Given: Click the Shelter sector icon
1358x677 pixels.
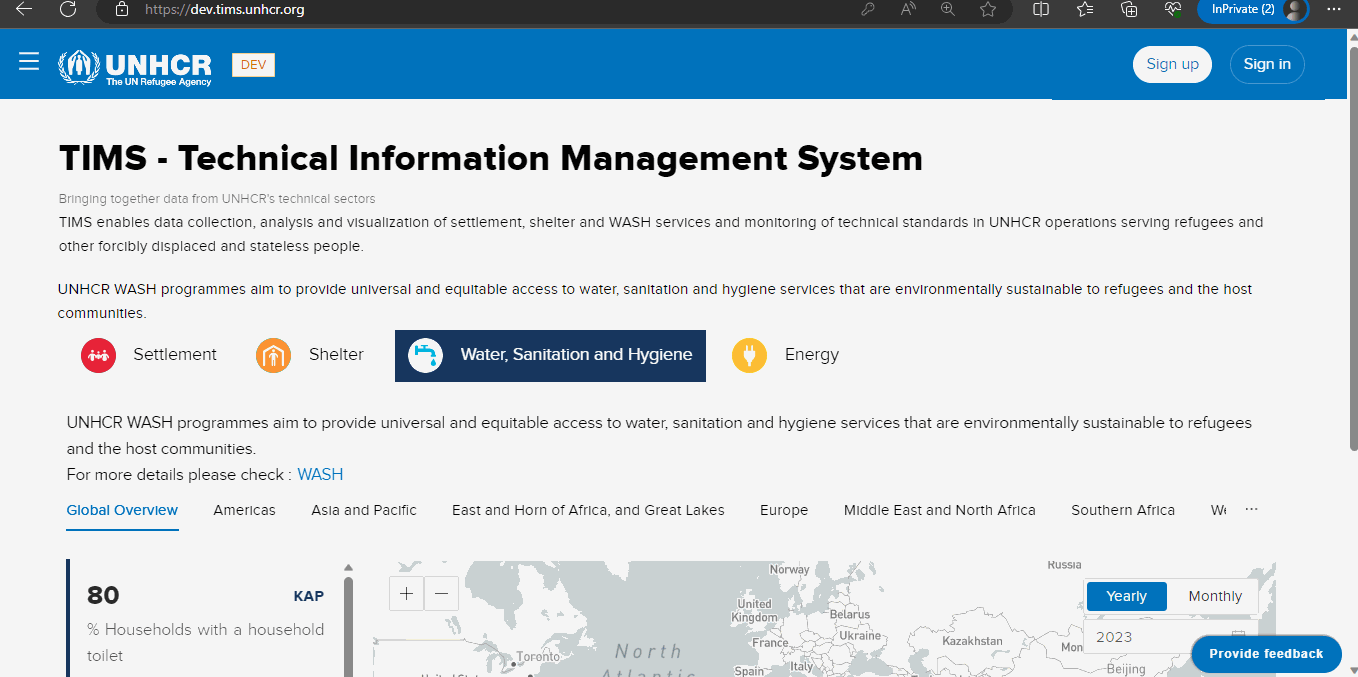Looking at the screenshot, I should tap(273, 355).
